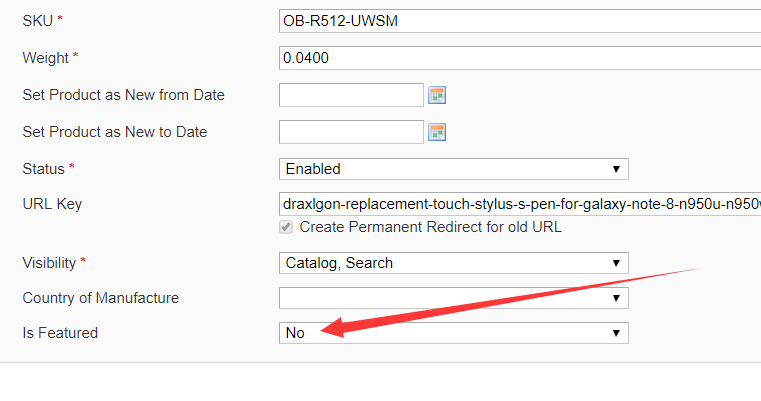The width and height of the screenshot is (761, 401).
Task: Click into the URL Key text field
Action: [x=519, y=204]
